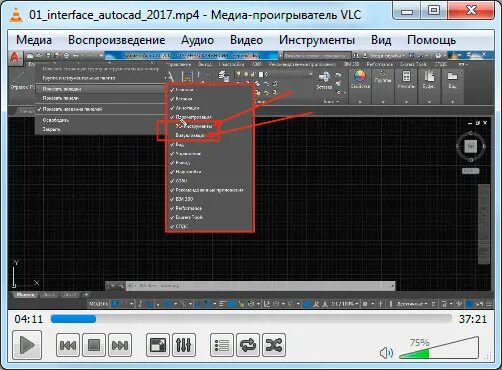This screenshot has height=370, width=502.
Task: Toggle shuffle (random) playback
Action: tap(274, 345)
